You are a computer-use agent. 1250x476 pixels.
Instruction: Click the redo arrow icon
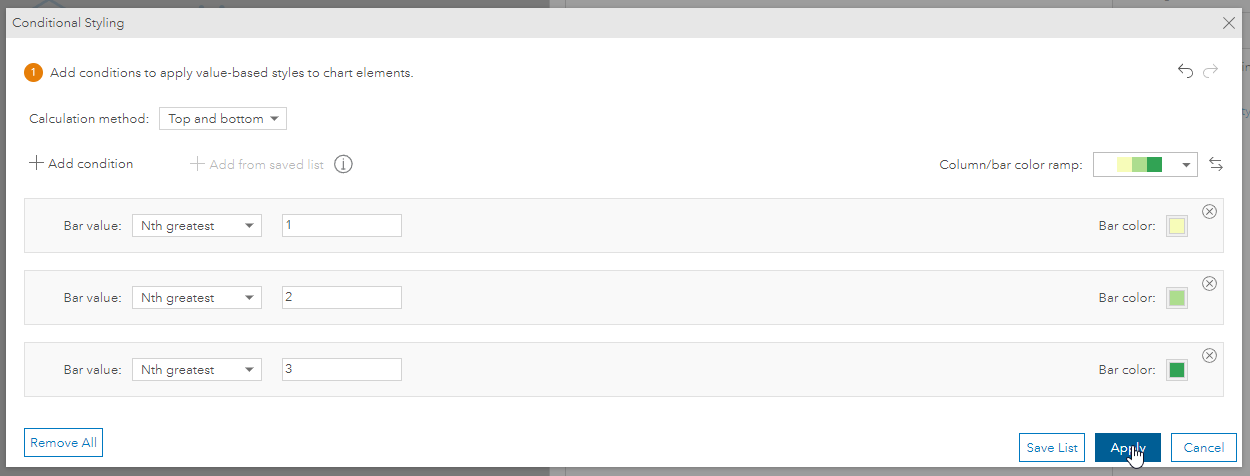tap(1211, 71)
